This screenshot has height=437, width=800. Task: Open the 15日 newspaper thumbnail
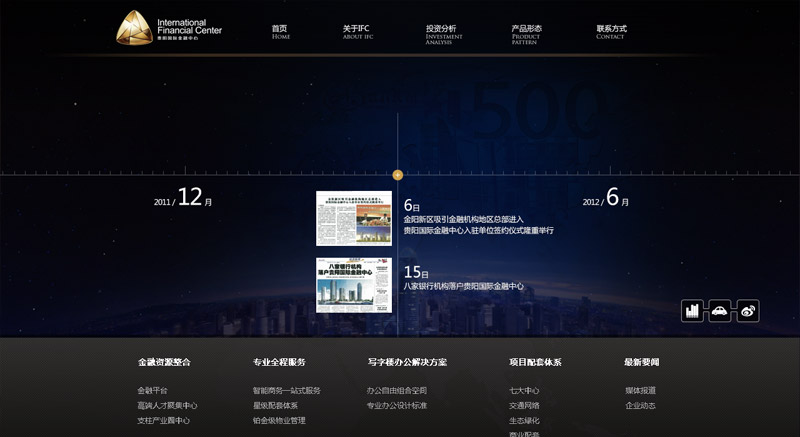(x=354, y=285)
